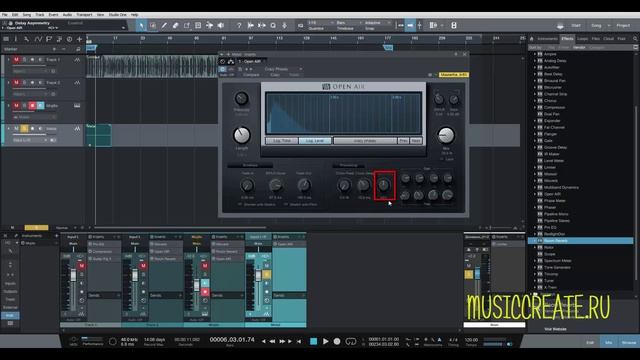Toggle the Lock checkbox under Mix knob
Viewport: 640px width, 360px height.
coord(442,159)
